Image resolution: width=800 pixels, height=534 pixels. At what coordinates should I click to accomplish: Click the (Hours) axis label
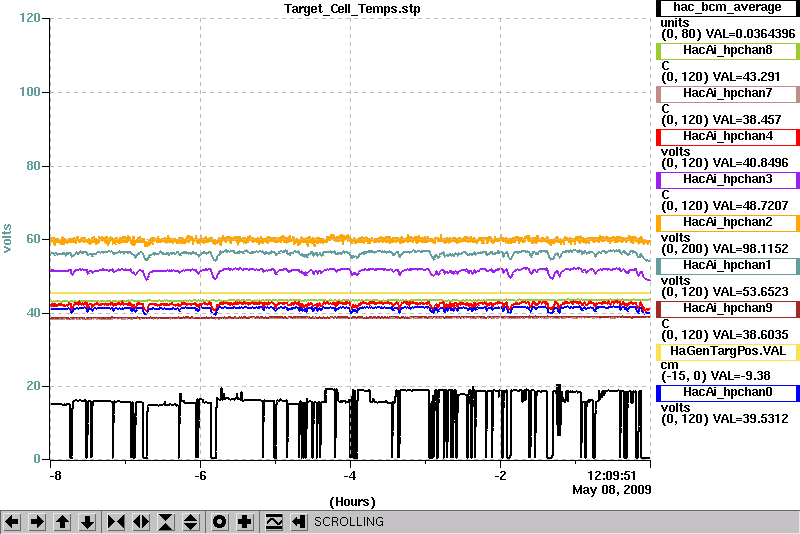(x=353, y=502)
